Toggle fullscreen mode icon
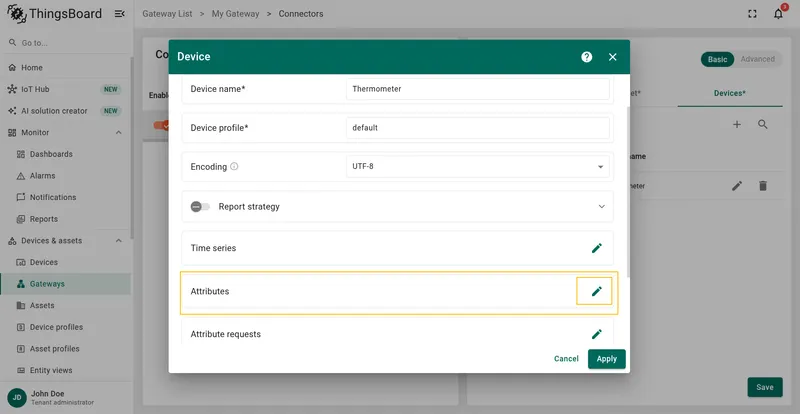The width and height of the screenshot is (800, 414). pos(752,14)
